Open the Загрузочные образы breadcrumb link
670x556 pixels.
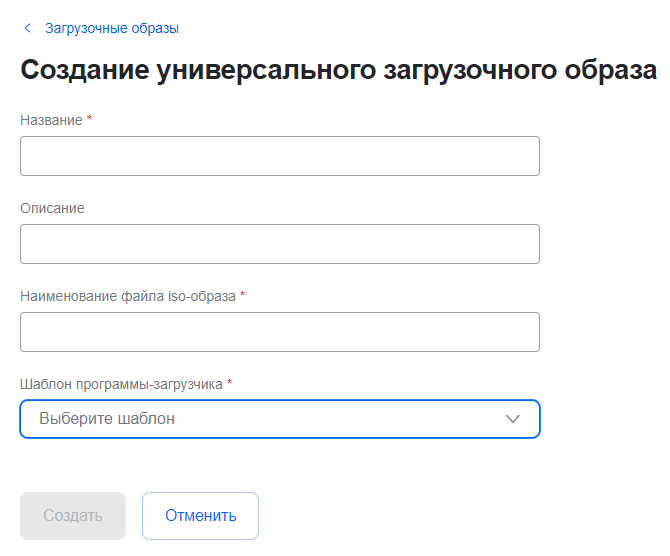112,28
